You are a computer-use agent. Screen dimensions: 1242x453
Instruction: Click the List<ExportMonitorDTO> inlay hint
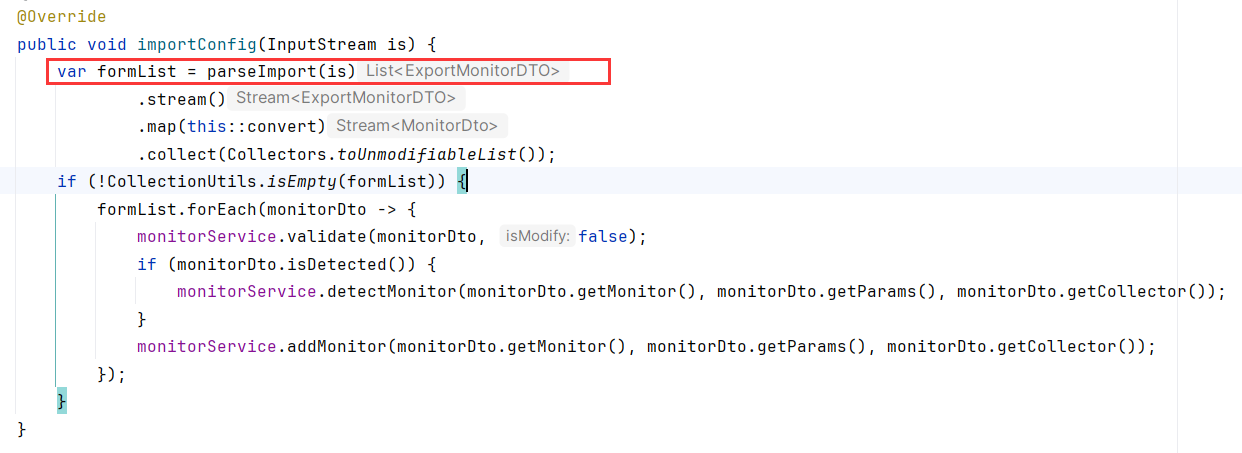(463, 72)
